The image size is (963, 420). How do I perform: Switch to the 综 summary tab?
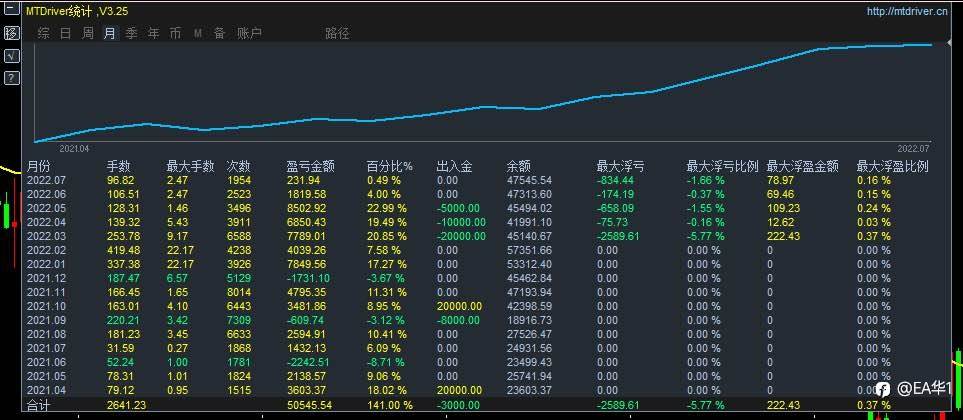44,33
